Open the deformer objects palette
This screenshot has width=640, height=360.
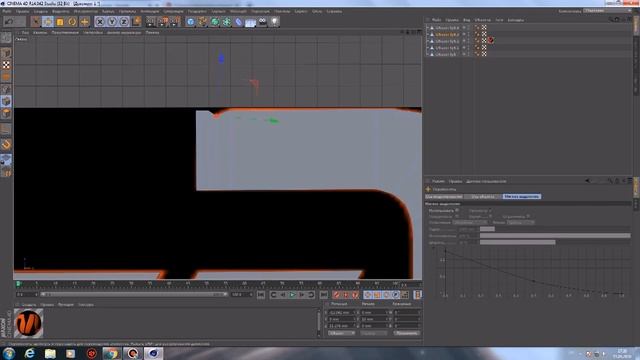(239, 21)
